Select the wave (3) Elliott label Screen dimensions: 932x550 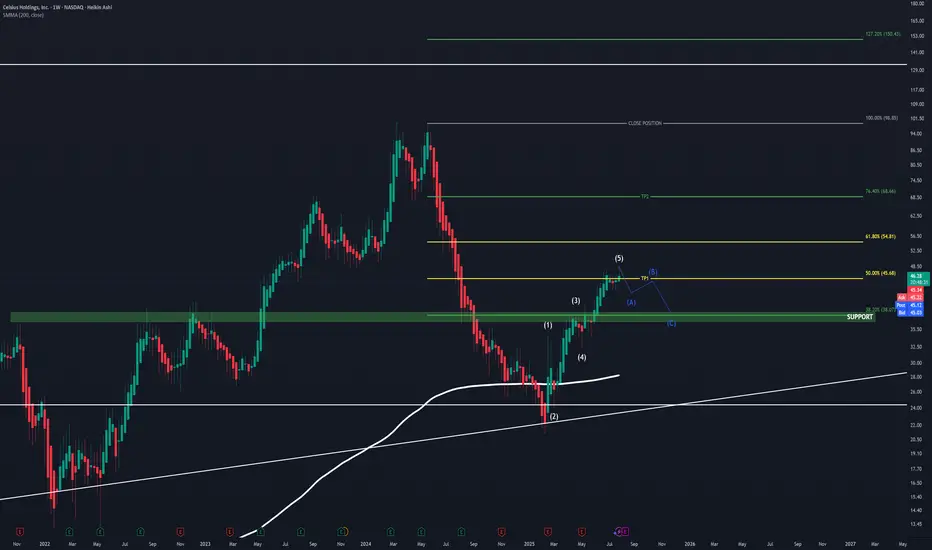point(575,301)
